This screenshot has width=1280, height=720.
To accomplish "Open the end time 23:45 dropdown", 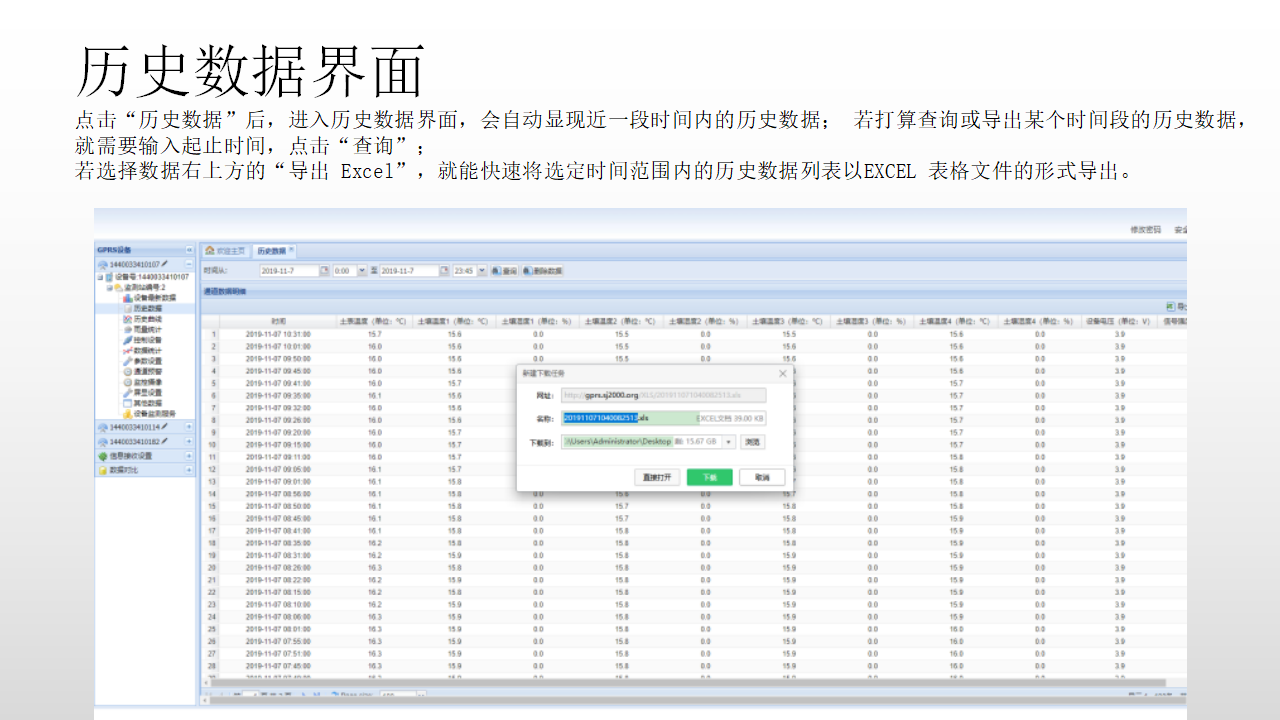I will [482, 271].
